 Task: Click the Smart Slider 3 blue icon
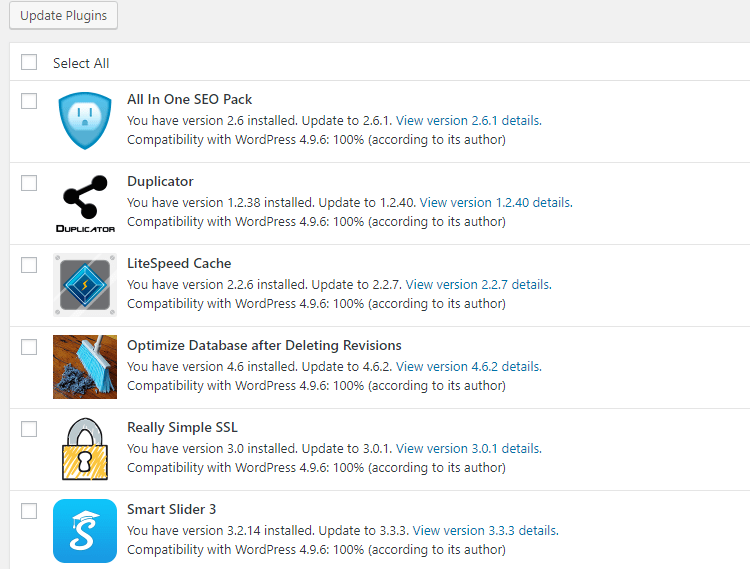click(84, 531)
